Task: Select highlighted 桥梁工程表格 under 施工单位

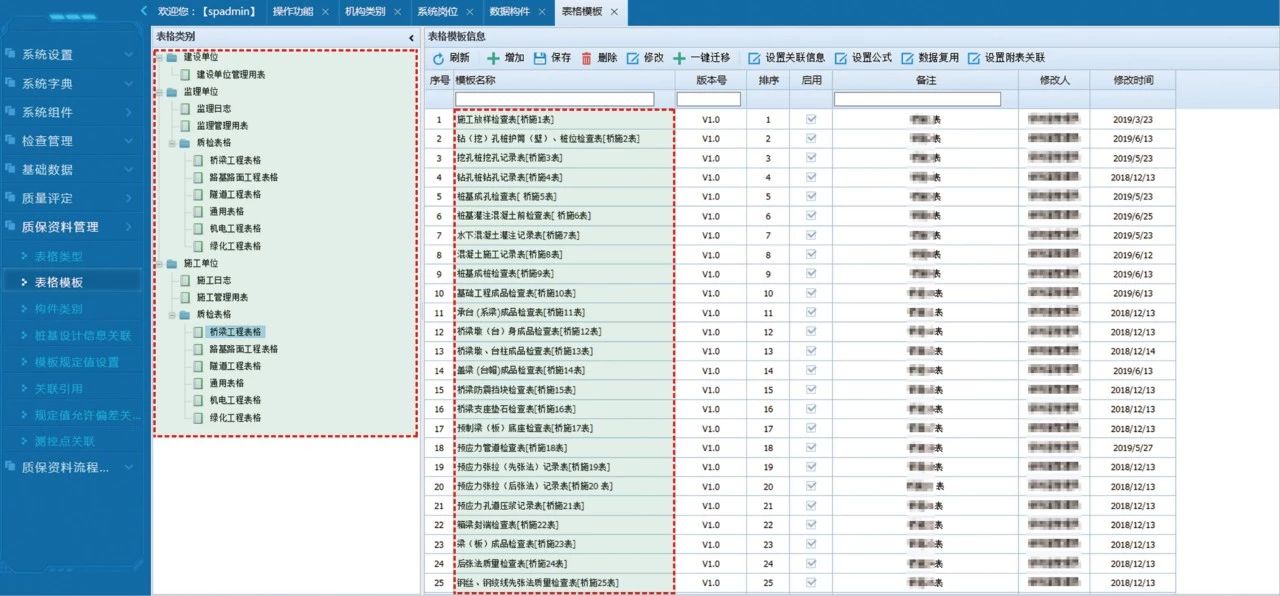Action: pyautogui.click(x=235, y=331)
